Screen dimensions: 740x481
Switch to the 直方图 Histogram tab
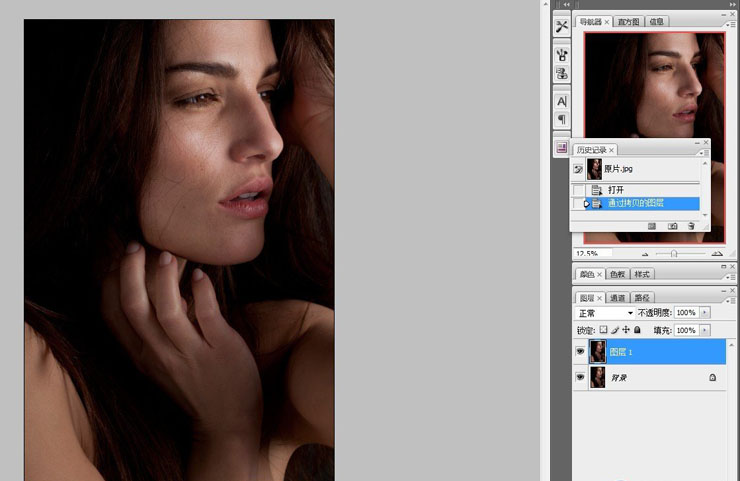(x=629, y=22)
